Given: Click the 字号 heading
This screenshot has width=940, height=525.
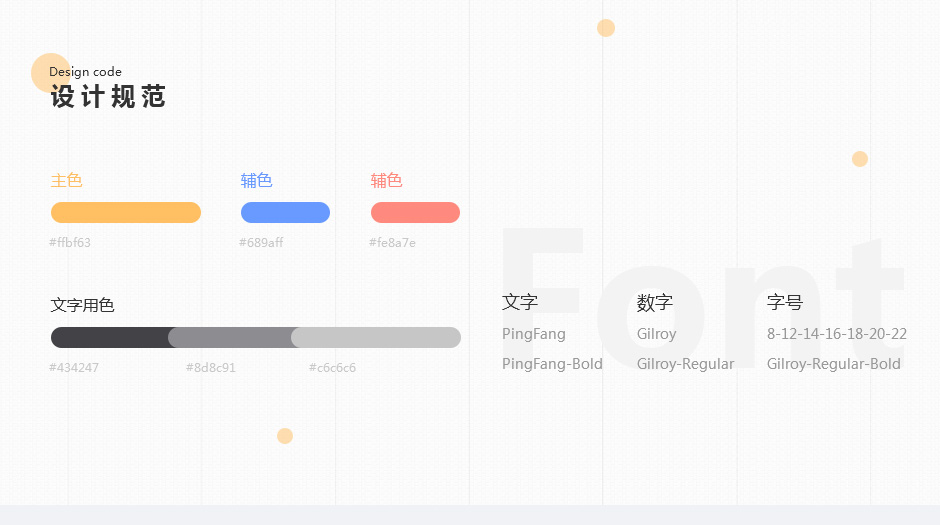Looking at the screenshot, I should coord(785,302).
